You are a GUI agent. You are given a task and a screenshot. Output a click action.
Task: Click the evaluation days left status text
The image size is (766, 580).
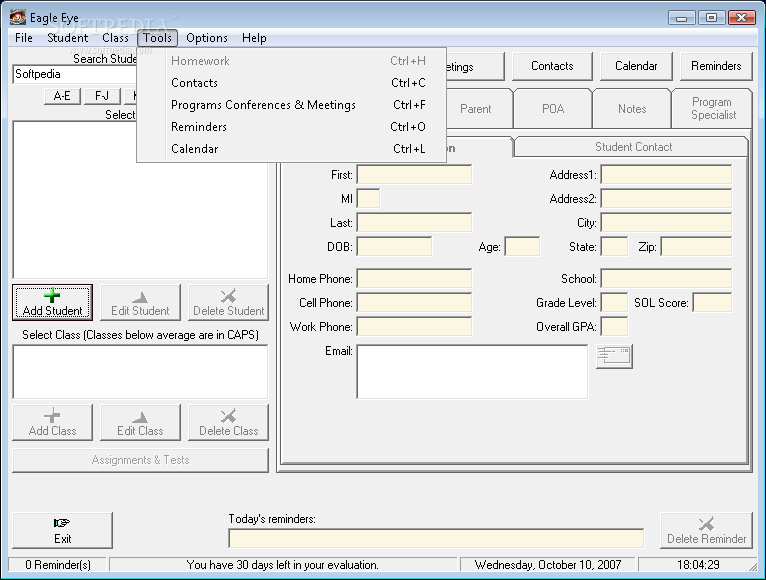282,565
